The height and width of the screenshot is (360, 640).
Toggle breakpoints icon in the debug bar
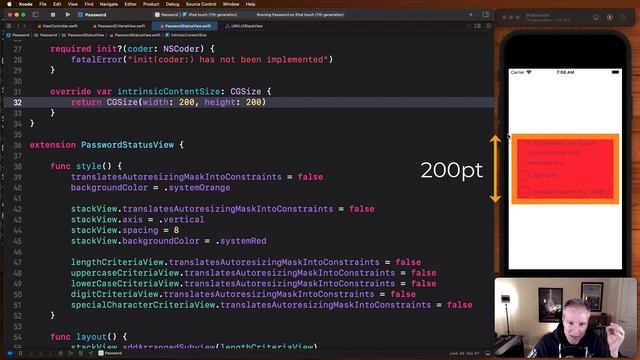[10, 353]
